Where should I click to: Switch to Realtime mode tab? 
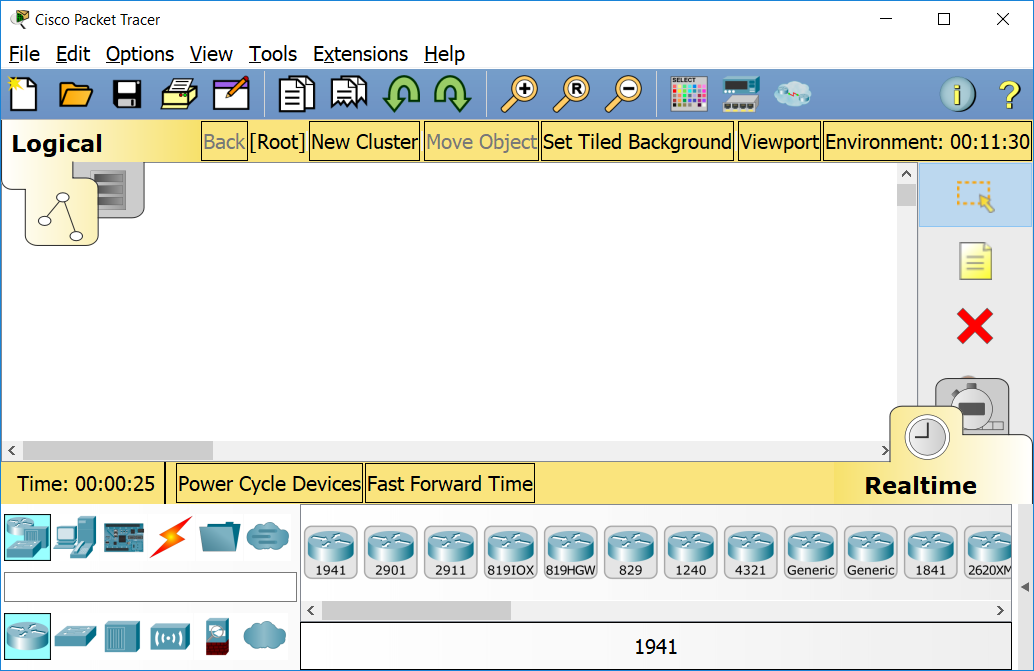click(920, 485)
